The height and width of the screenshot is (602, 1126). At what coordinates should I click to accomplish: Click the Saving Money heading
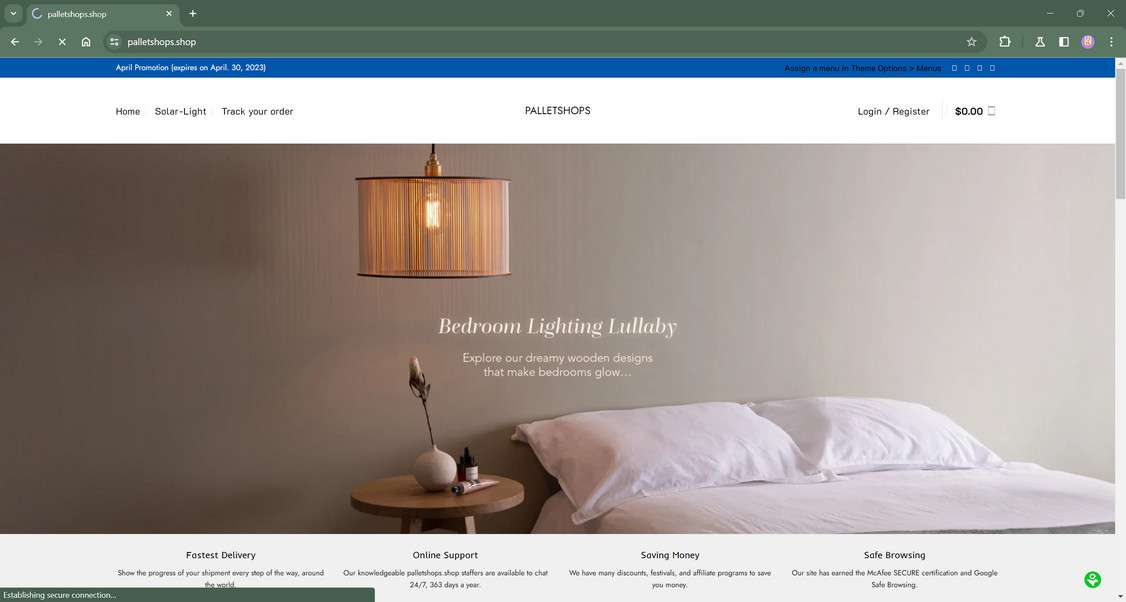(670, 555)
